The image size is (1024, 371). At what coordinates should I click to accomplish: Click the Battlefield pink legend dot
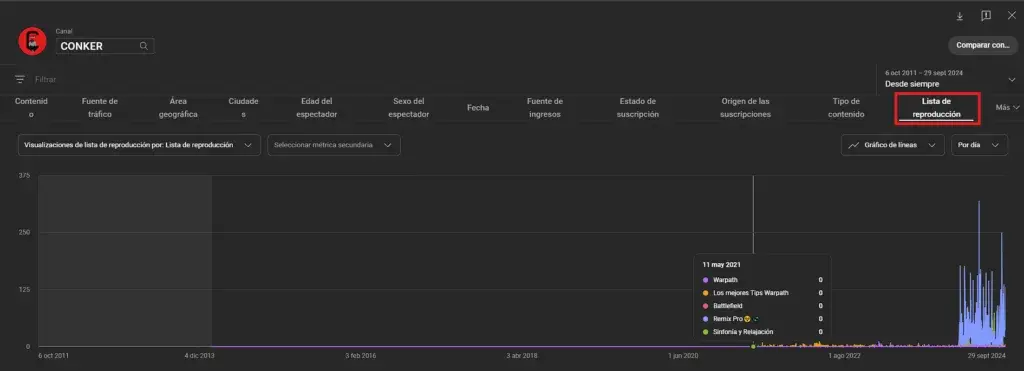click(705, 306)
